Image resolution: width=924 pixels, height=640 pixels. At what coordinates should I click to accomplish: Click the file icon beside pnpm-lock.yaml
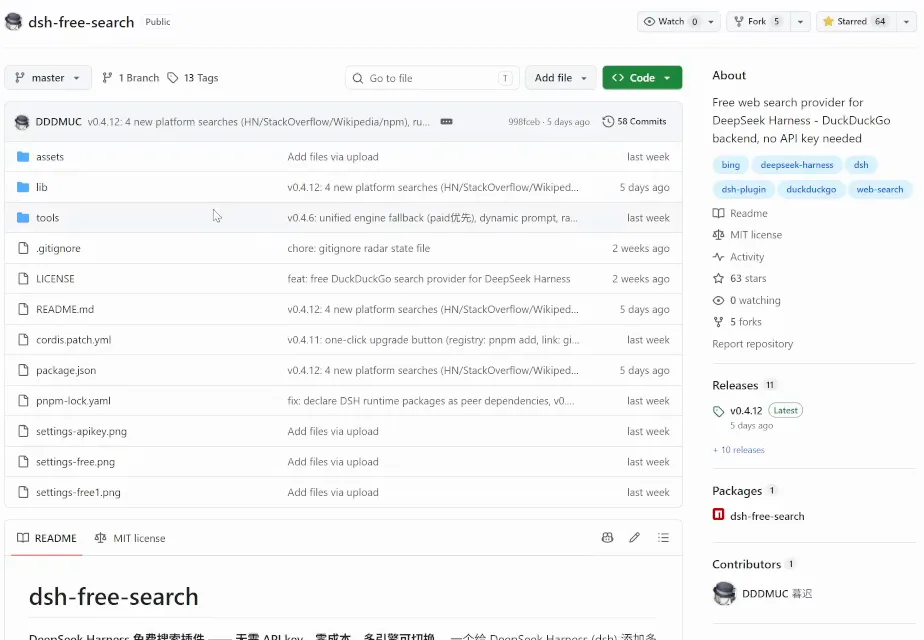click(x=23, y=401)
